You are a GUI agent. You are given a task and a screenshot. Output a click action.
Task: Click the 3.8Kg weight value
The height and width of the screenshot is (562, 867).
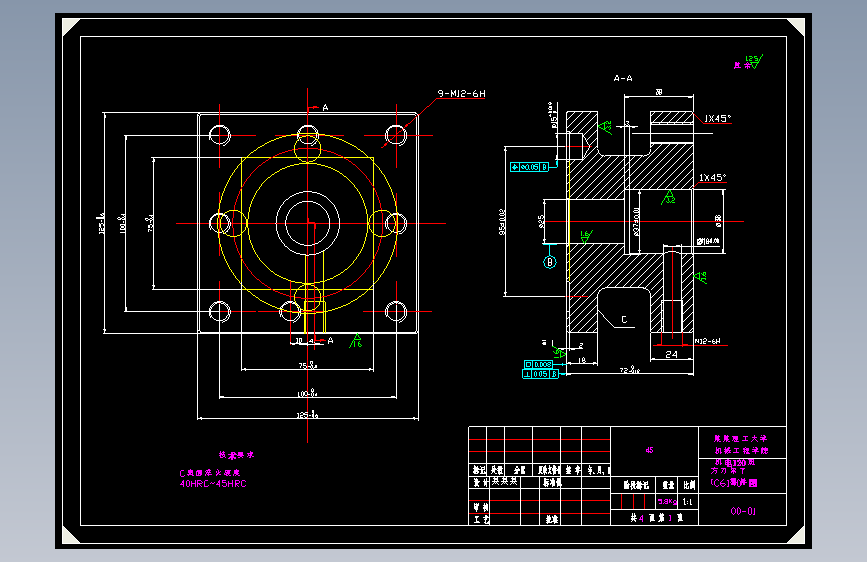(667, 502)
